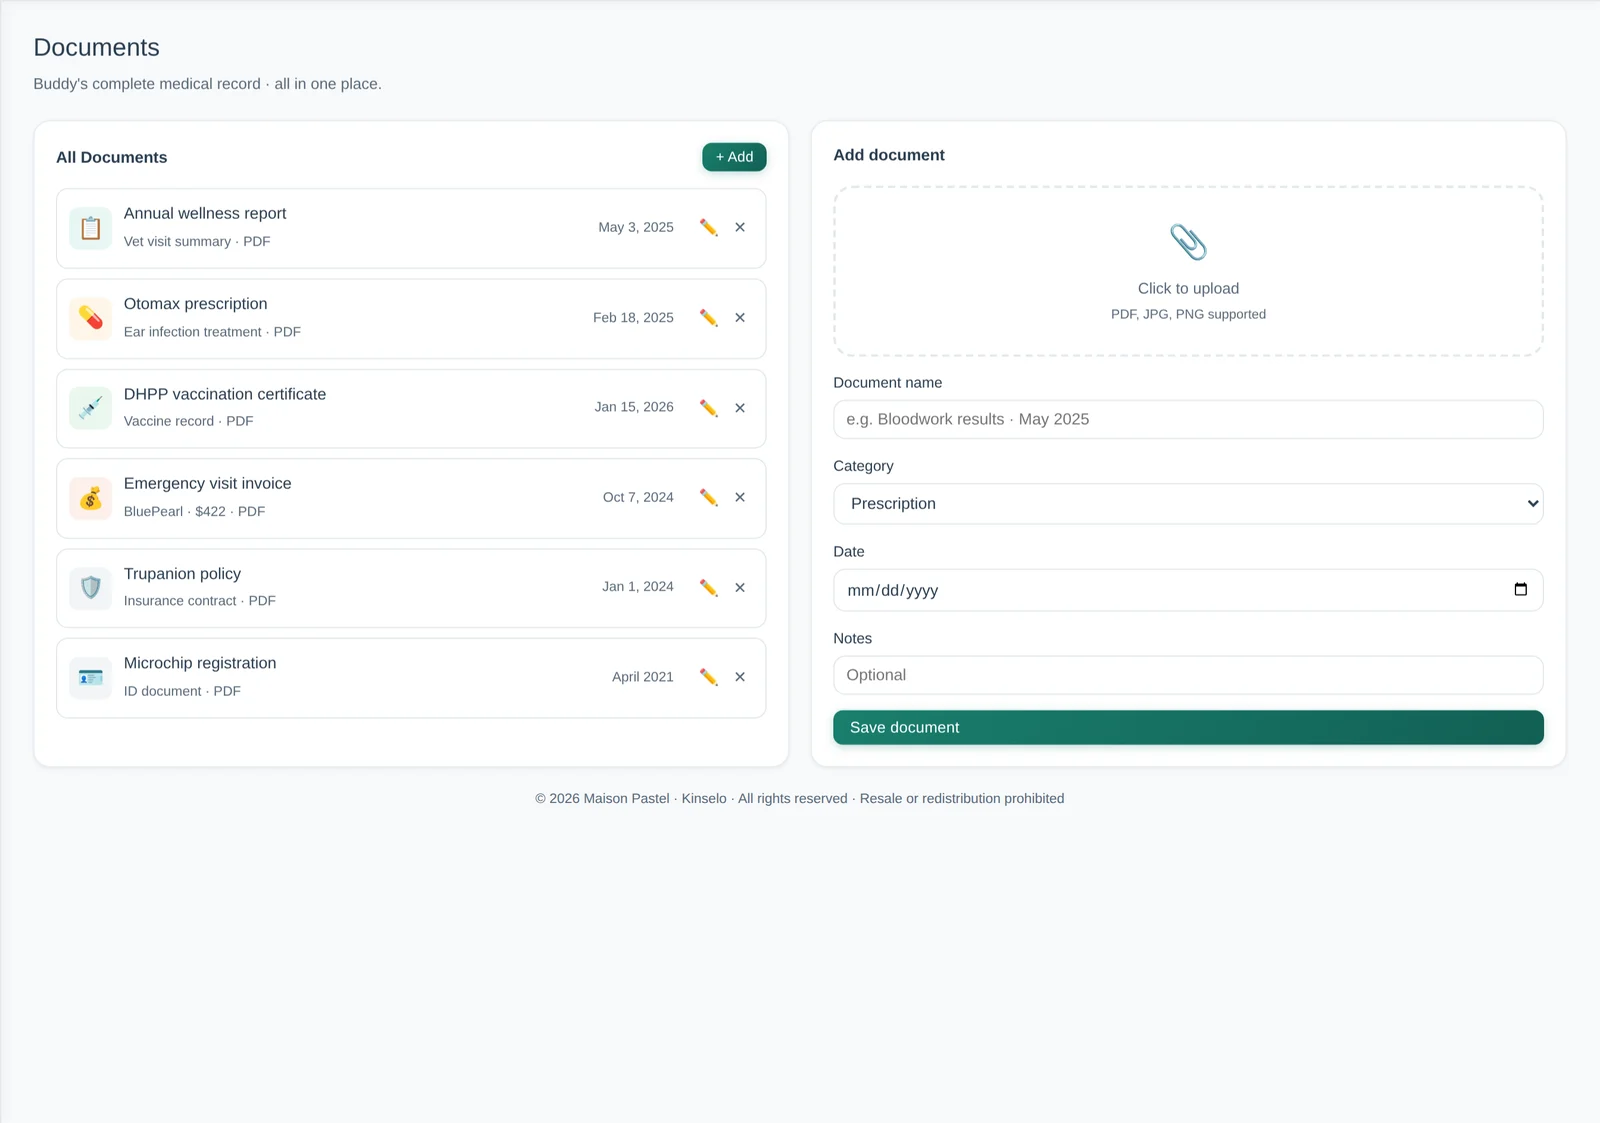Edit the Annual wellness report entry
This screenshot has width=1600, height=1123.
708,228
